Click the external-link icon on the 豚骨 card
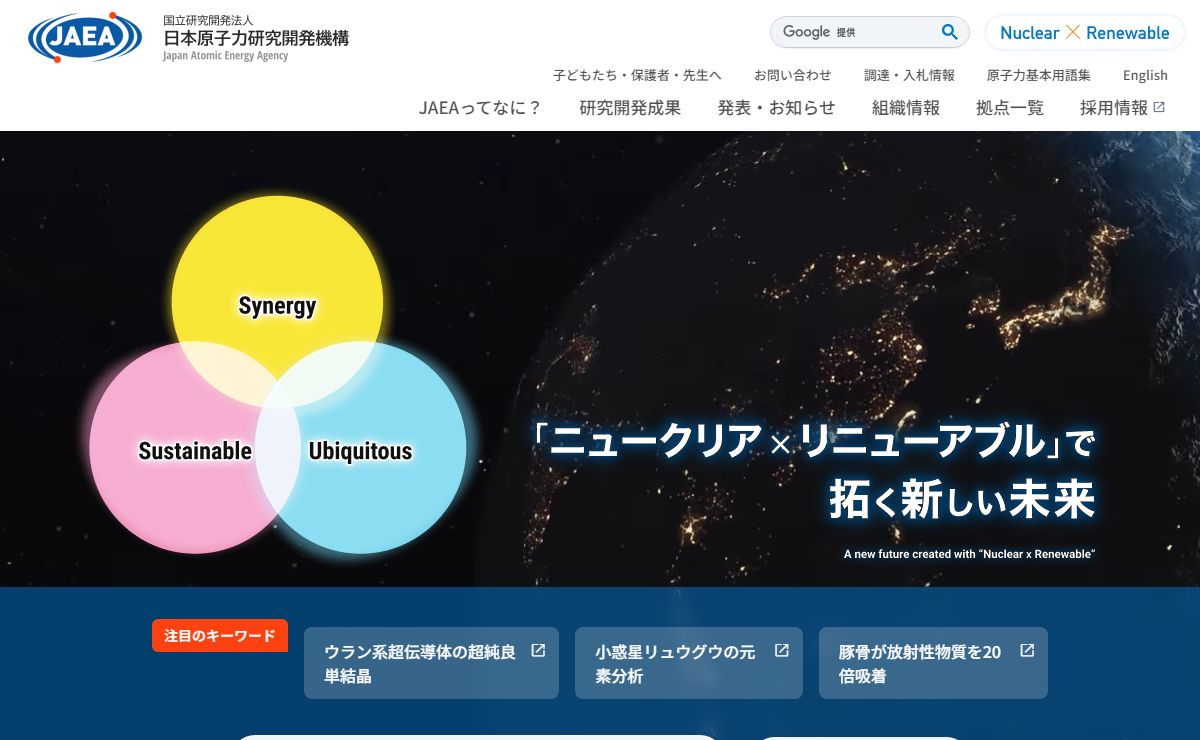Viewport: 1200px width, 740px height. 1027,651
